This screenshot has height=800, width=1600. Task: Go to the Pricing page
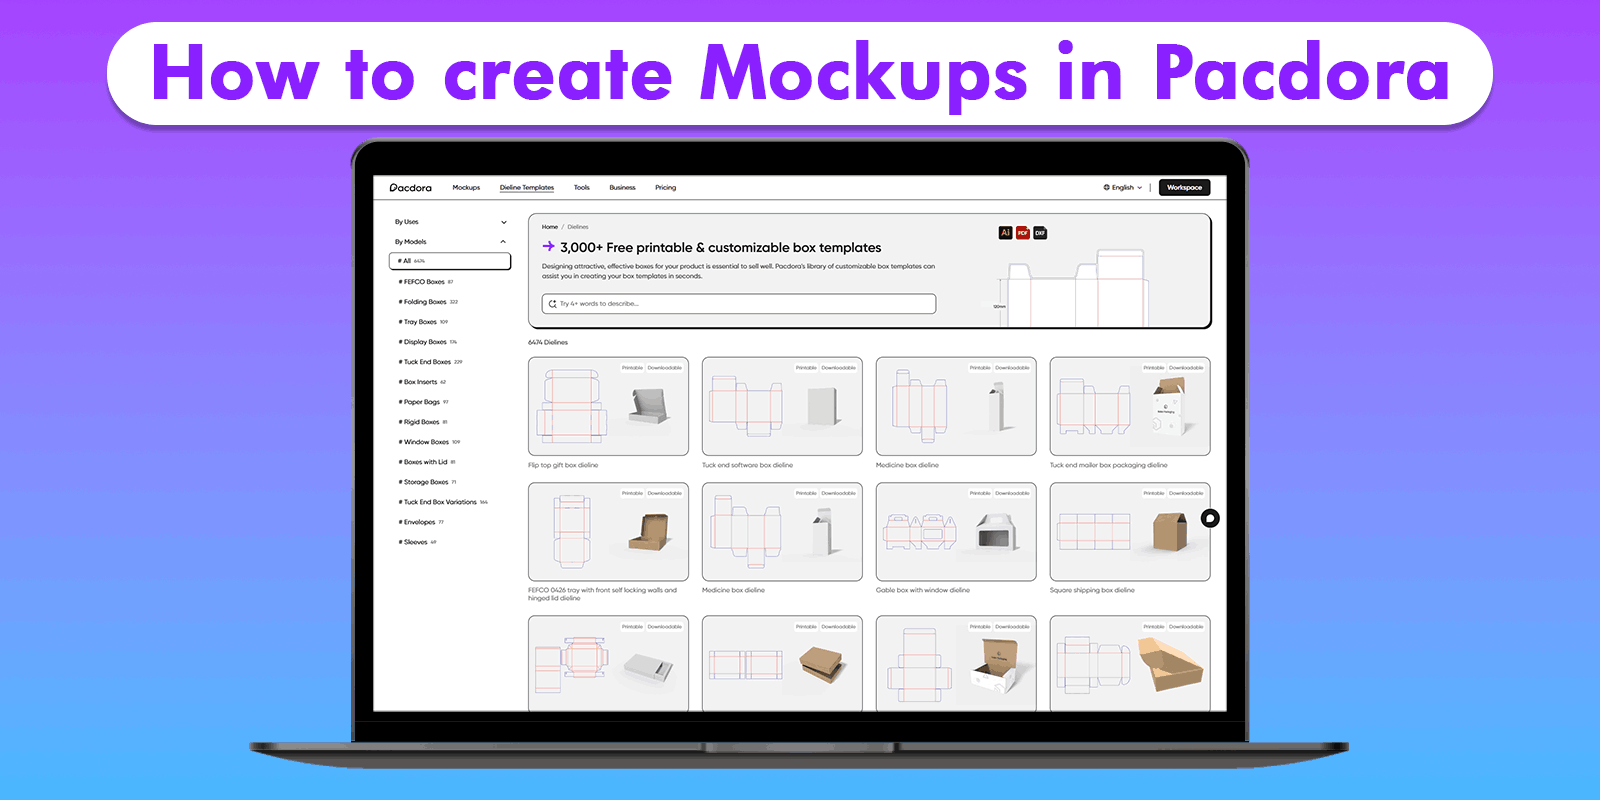pos(666,188)
